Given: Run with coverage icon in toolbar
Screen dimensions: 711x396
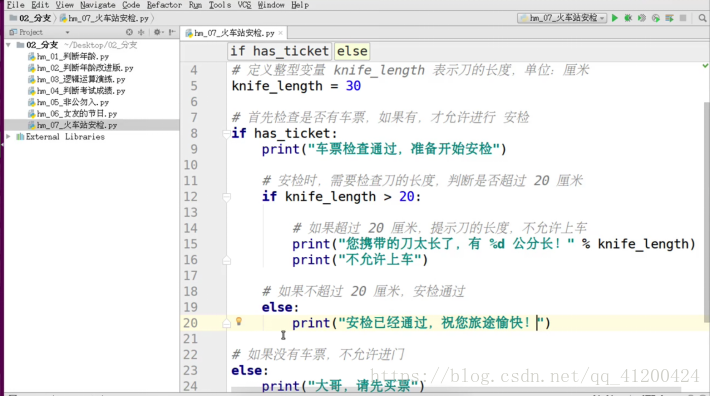Looking at the screenshot, I should click(642, 18).
